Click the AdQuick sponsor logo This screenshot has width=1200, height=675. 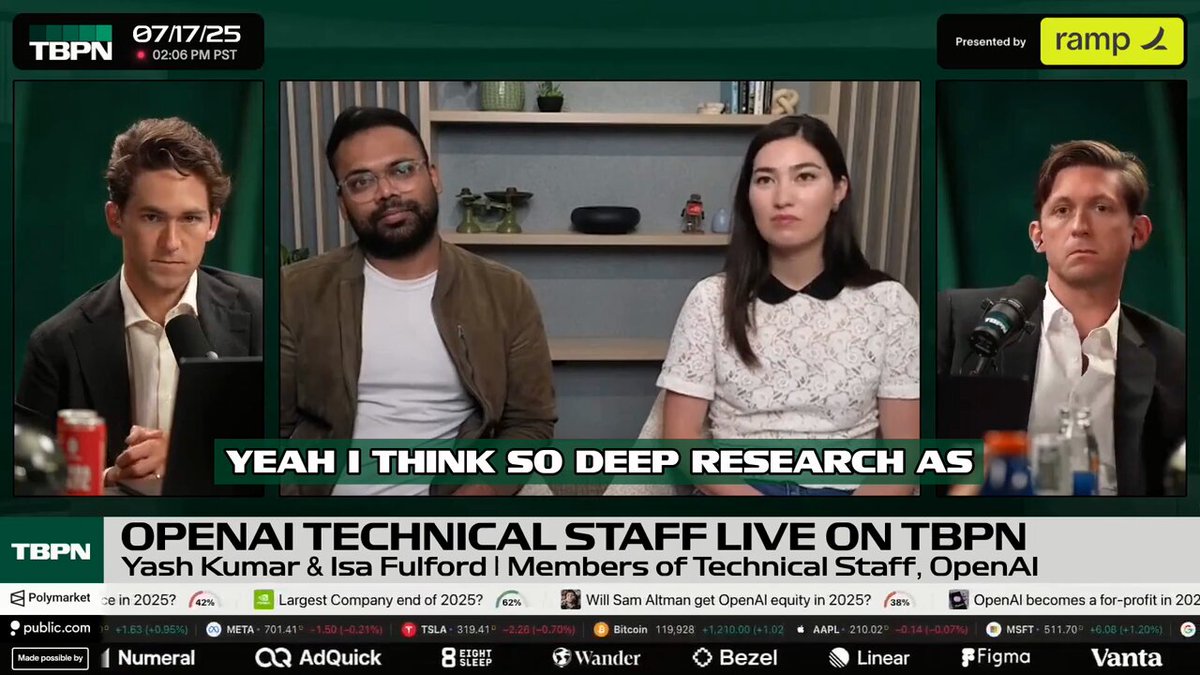coord(318,658)
